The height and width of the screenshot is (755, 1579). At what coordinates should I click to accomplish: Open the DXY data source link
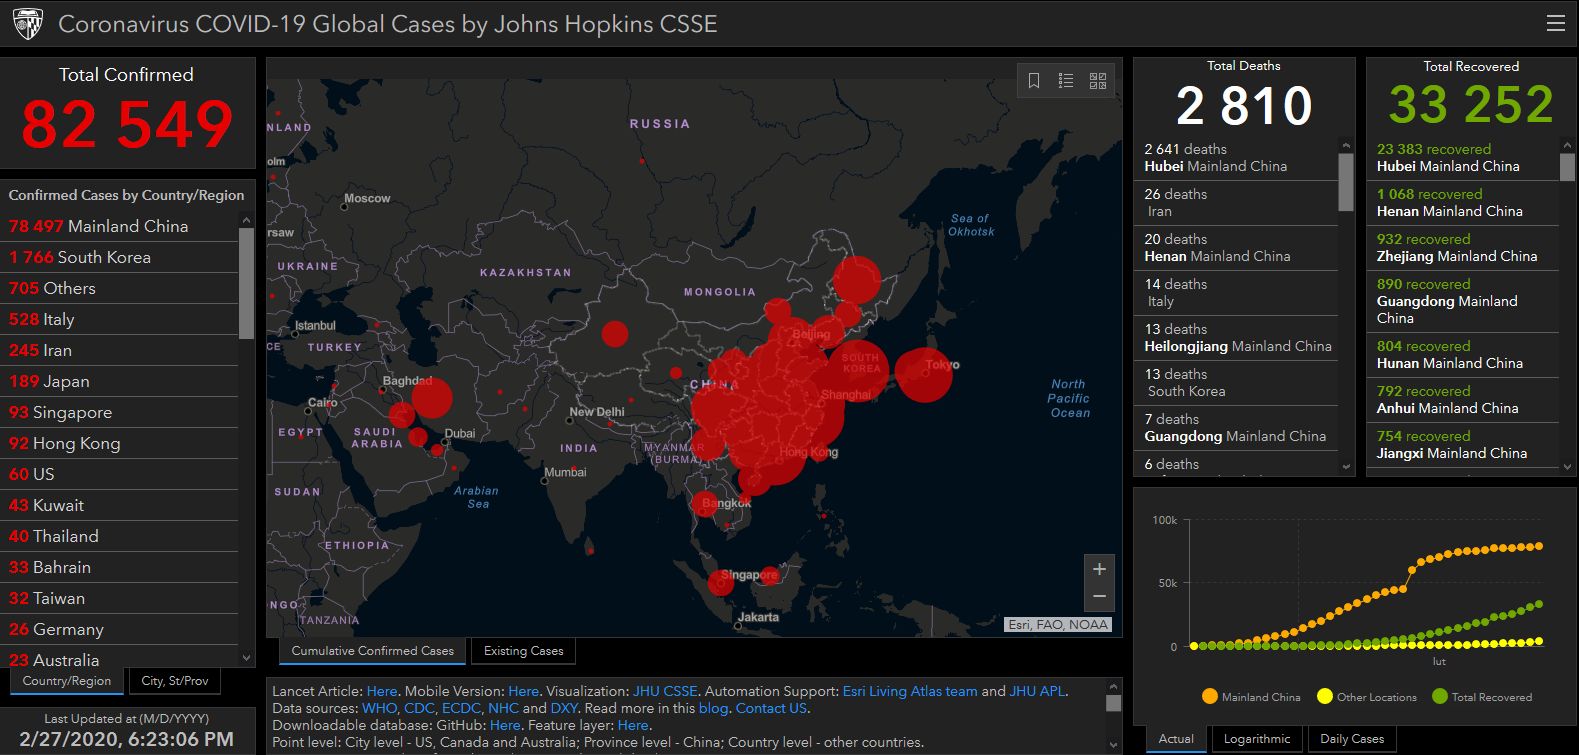pos(564,708)
